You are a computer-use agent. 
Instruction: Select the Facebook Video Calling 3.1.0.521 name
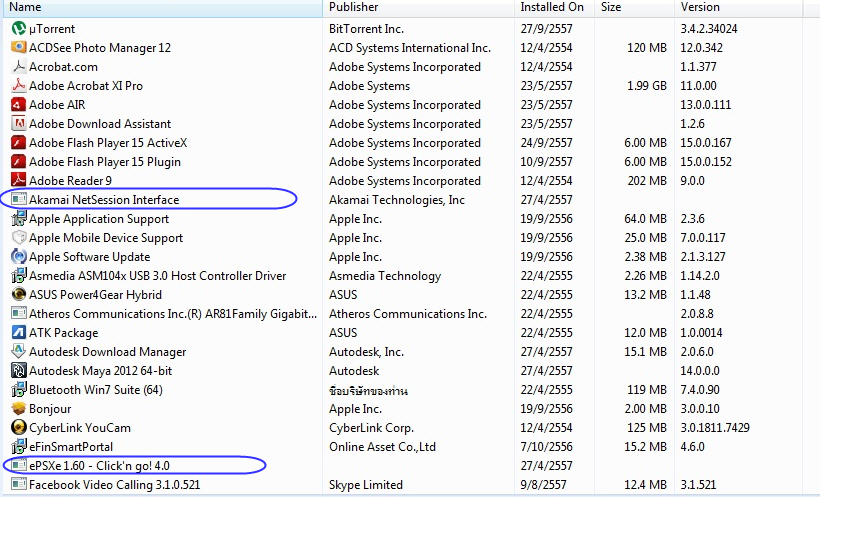(115, 485)
